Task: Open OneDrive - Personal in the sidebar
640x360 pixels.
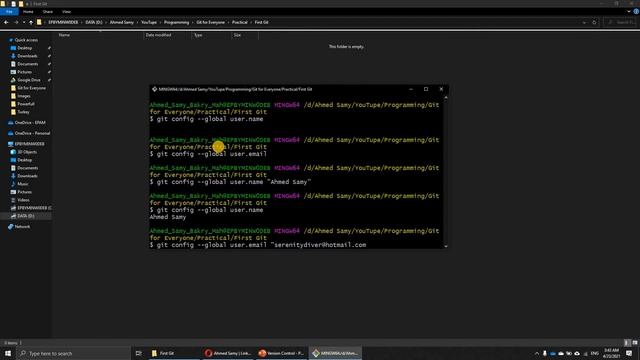Action: [x=32, y=133]
